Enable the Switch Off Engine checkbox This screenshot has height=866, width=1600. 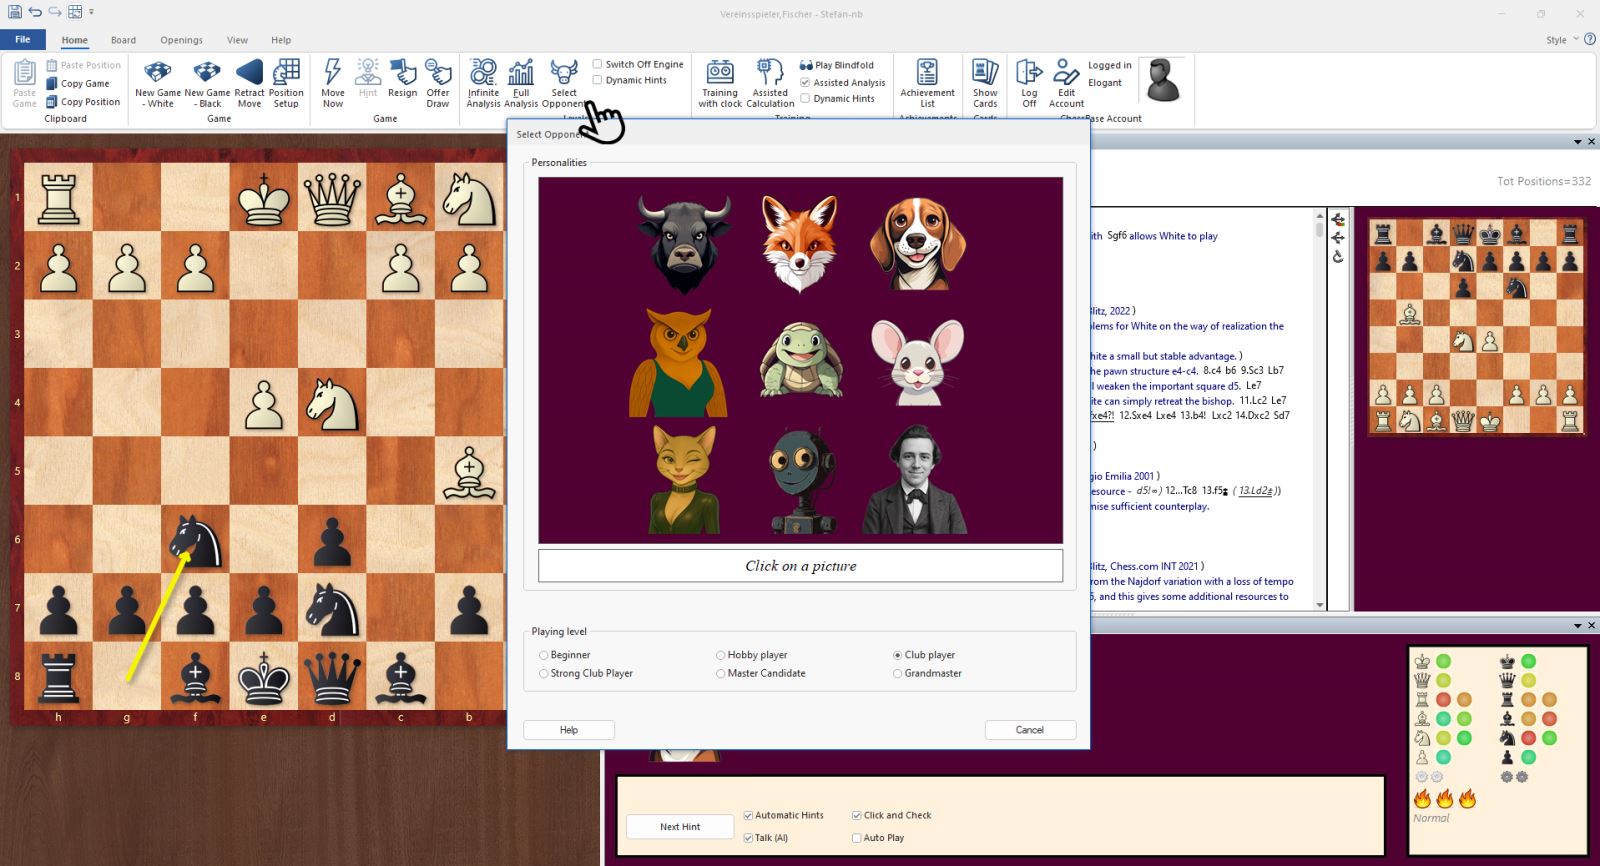pyautogui.click(x=598, y=64)
